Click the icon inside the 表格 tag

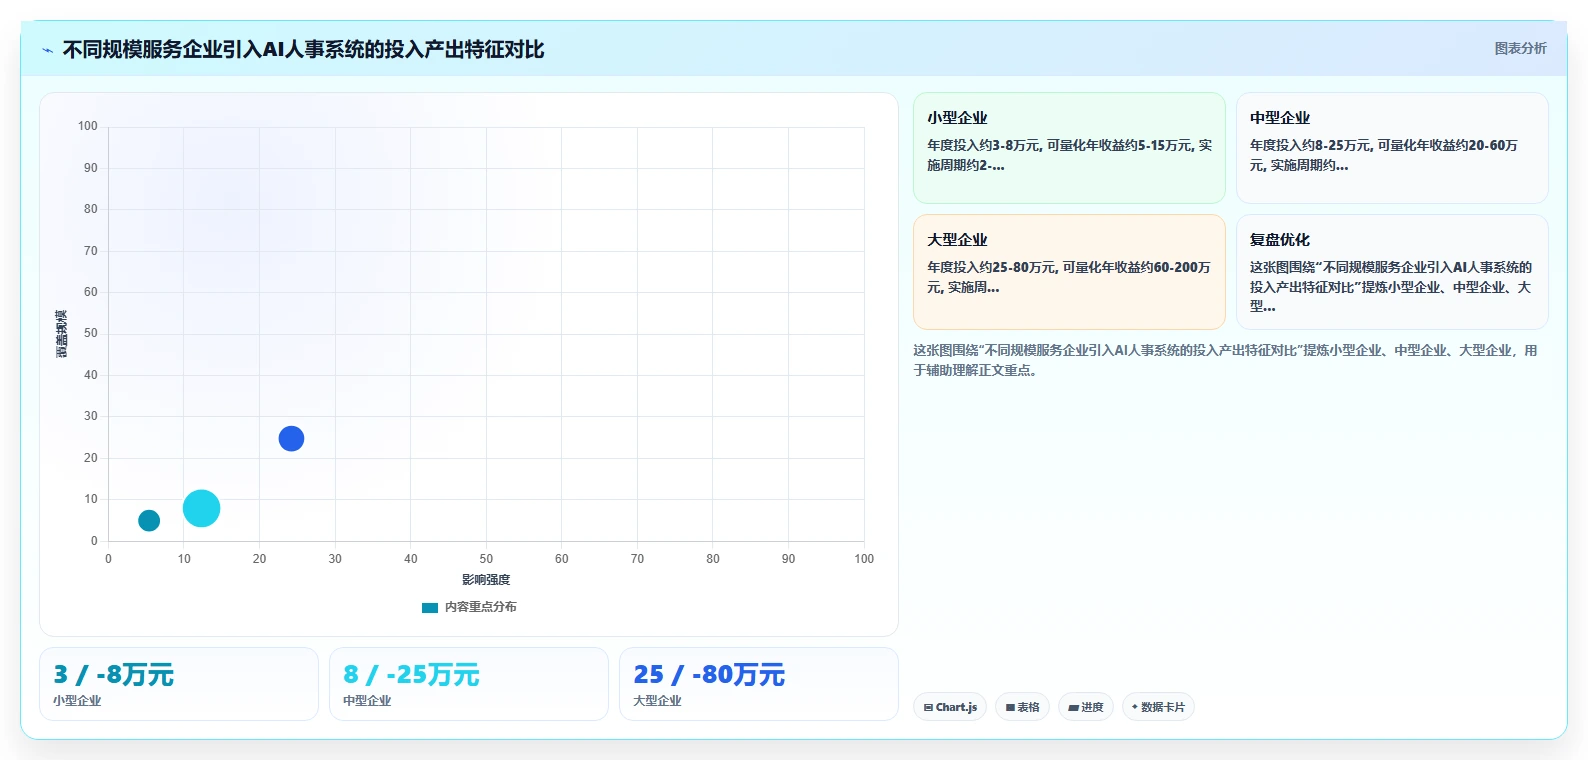tap(1010, 707)
